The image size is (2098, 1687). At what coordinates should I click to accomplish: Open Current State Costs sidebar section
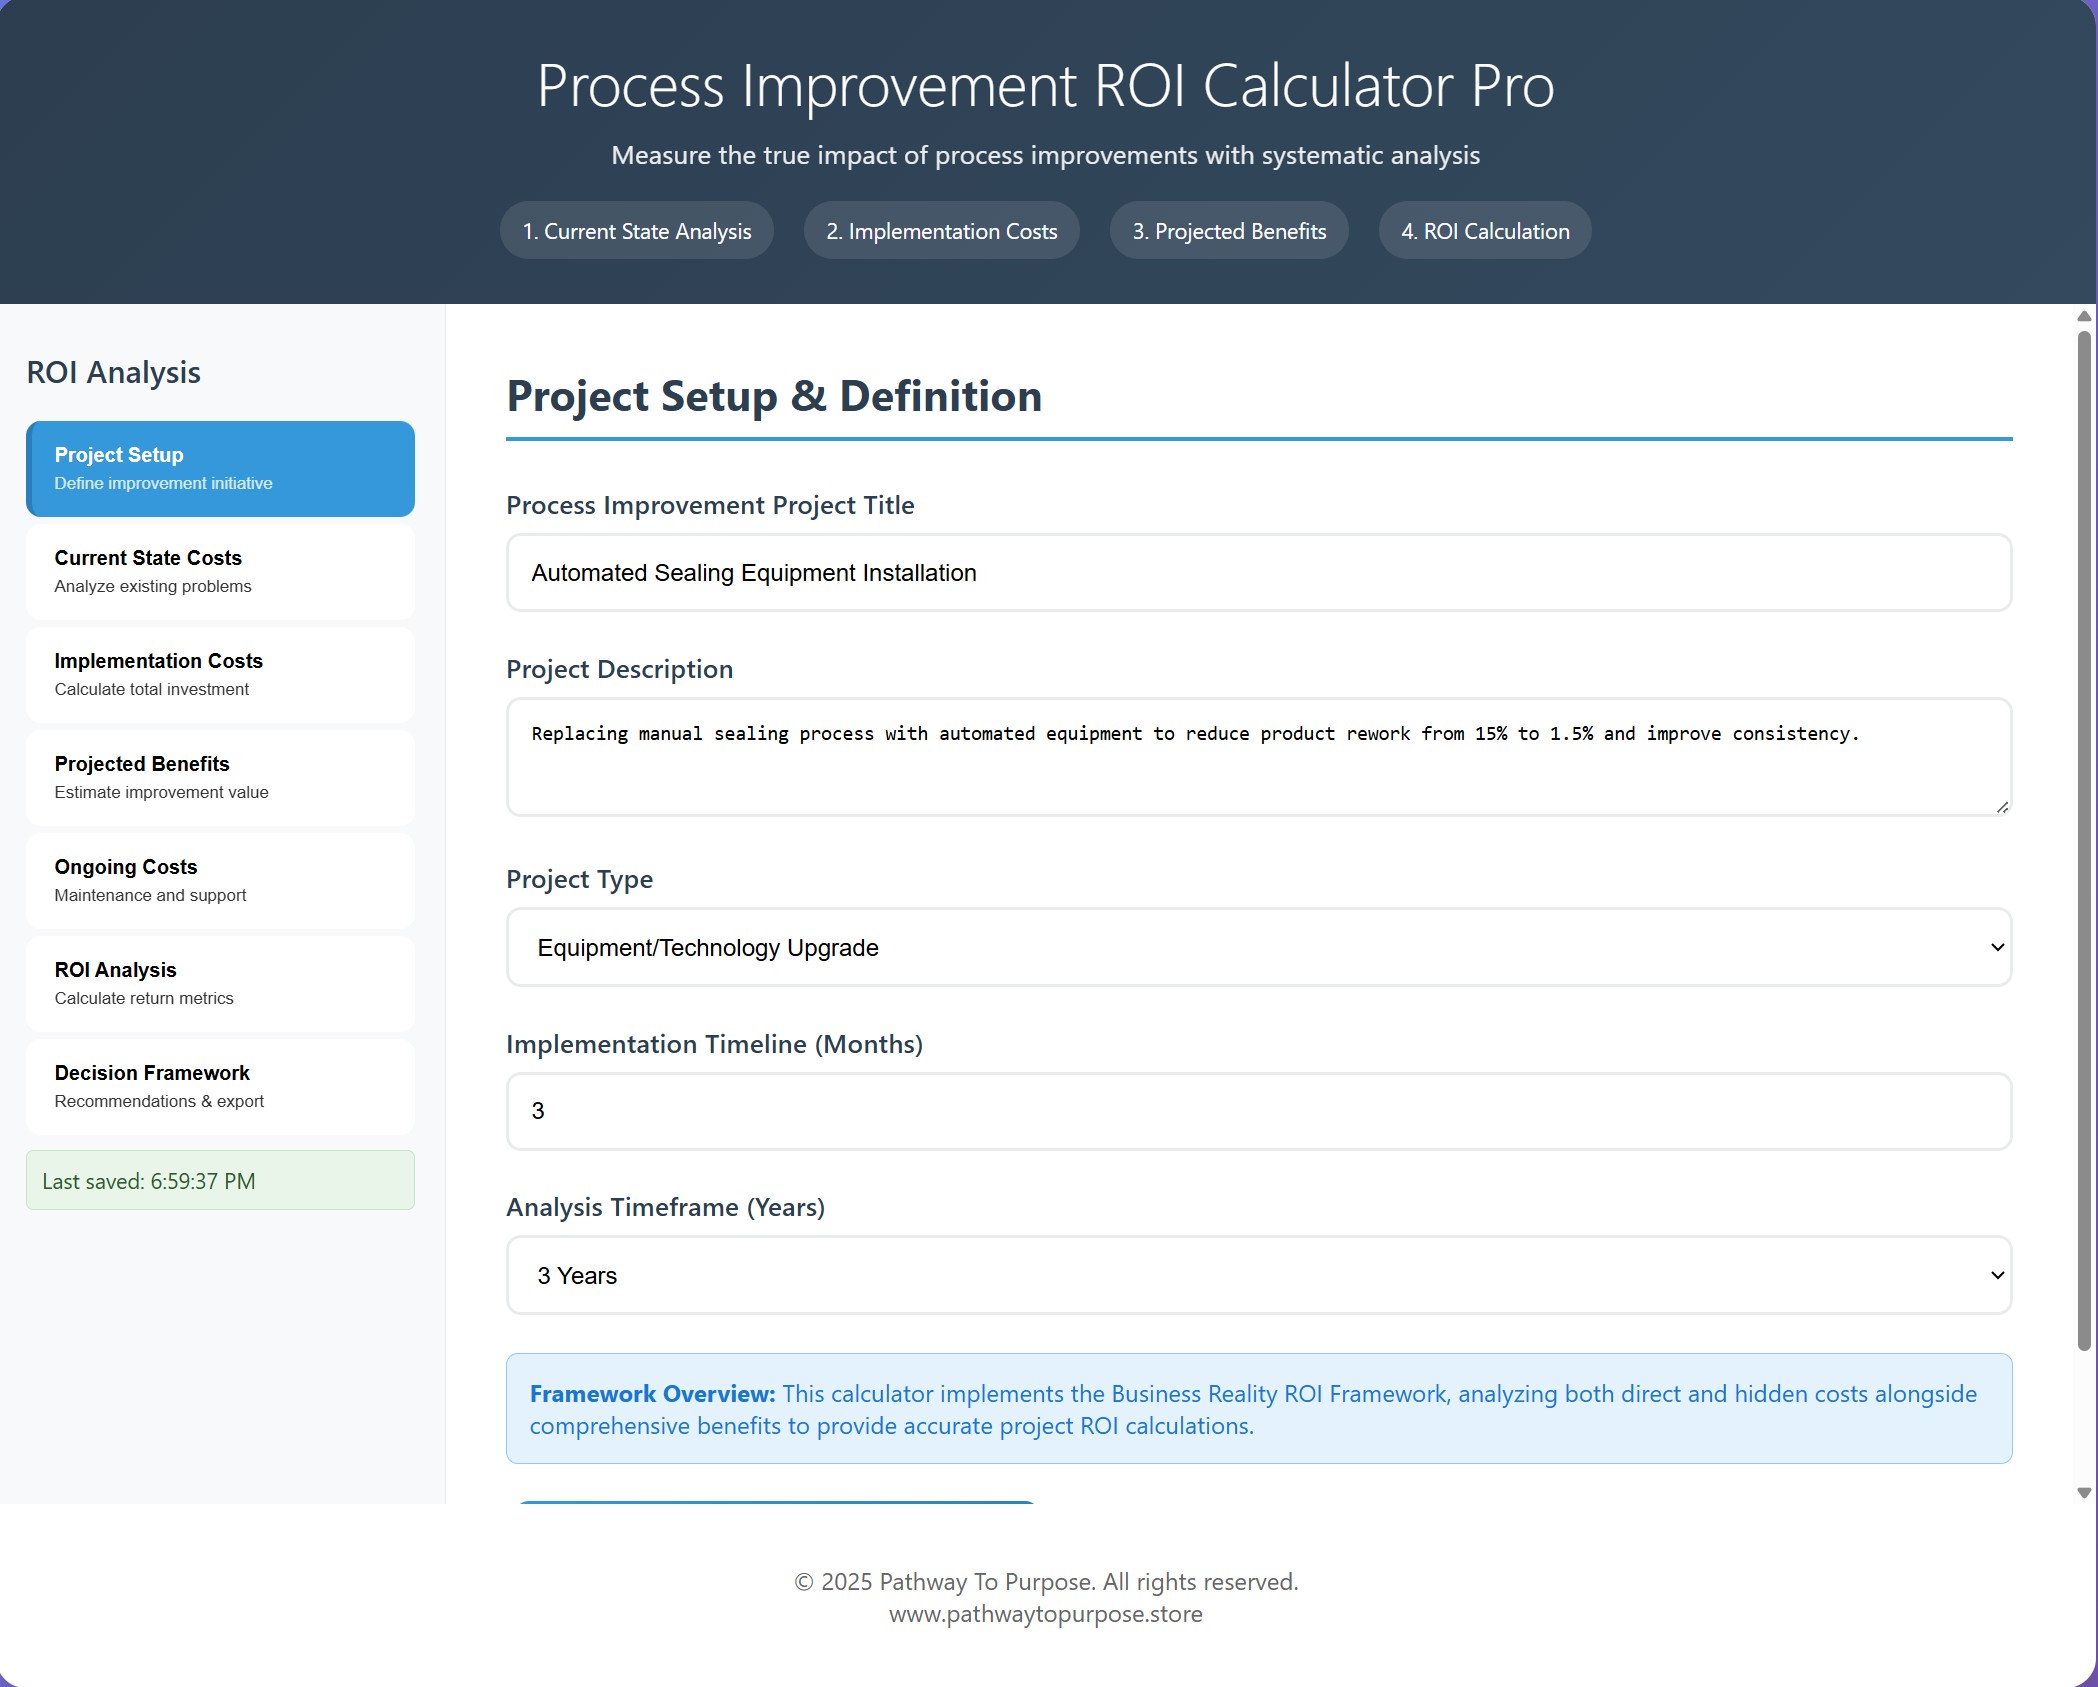click(220, 572)
